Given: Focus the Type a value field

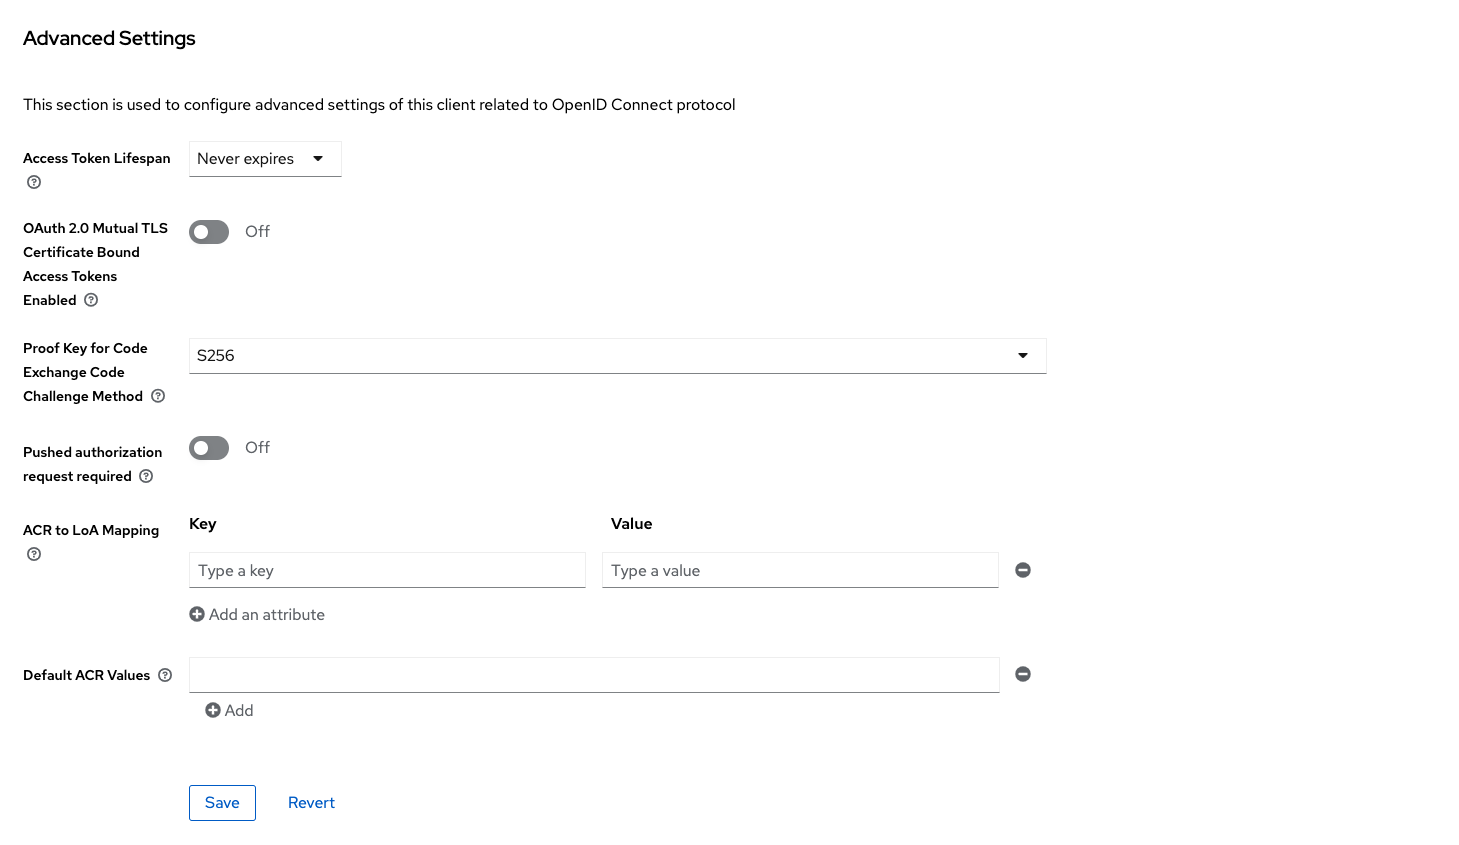Looking at the screenshot, I should click(x=800, y=570).
